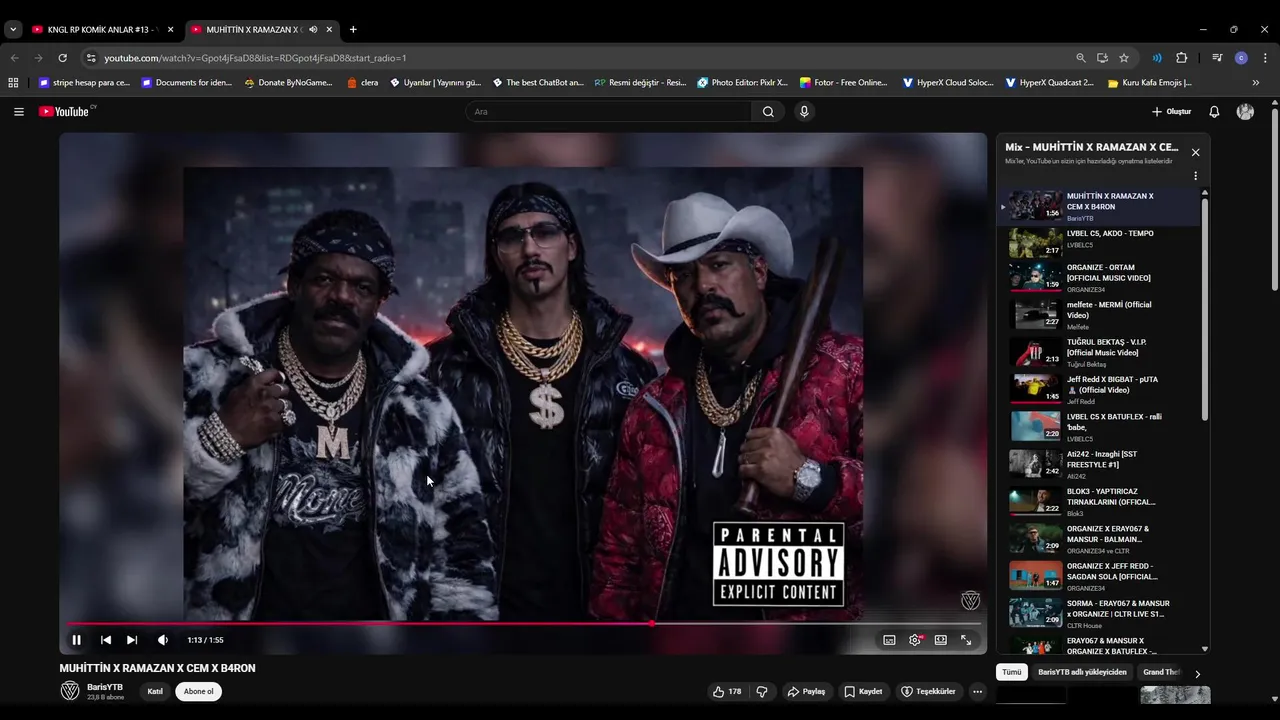Open Chrome three-dot menu
The width and height of the screenshot is (1280, 720).
coord(1265,58)
